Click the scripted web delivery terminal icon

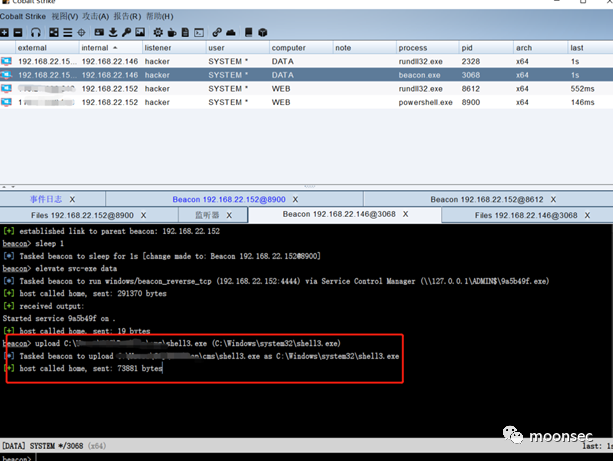pos(199,32)
